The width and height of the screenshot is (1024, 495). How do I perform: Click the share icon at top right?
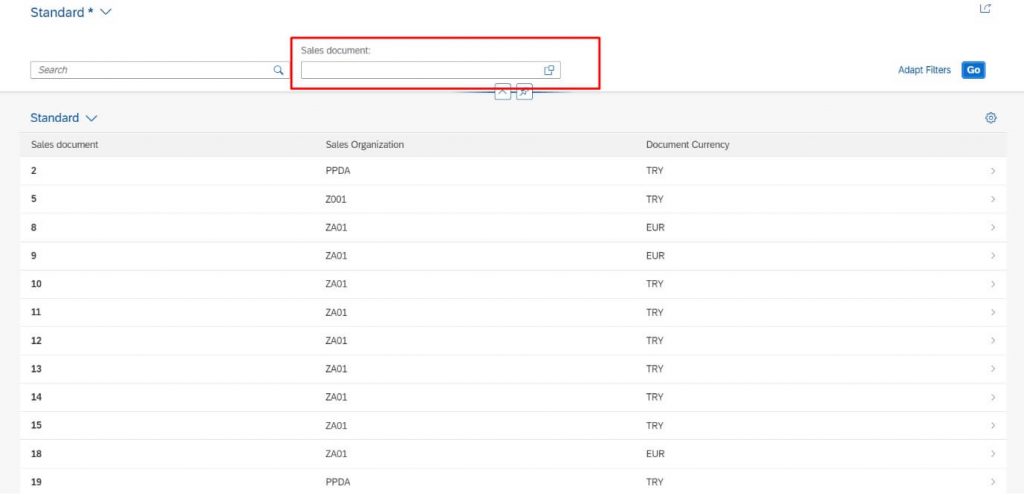point(985,8)
